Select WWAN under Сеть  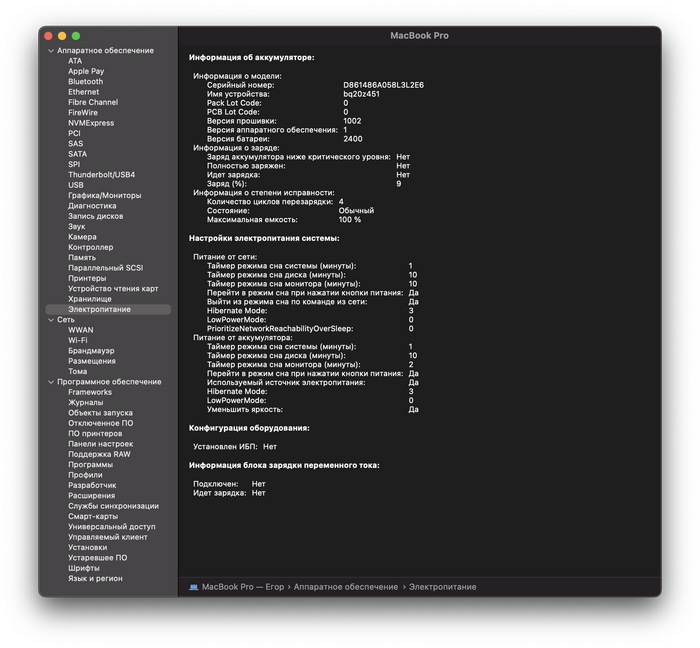coord(81,330)
